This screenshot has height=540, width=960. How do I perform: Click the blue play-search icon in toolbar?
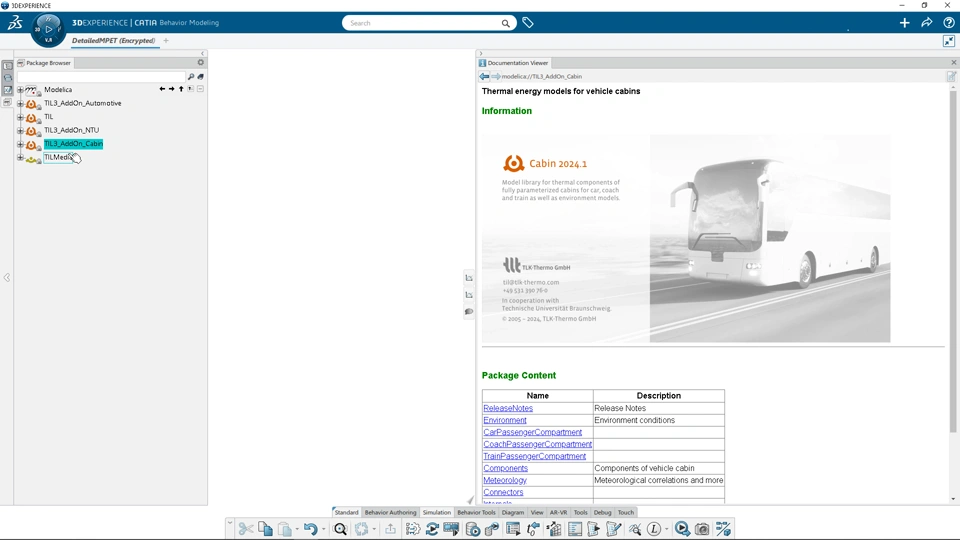[x=682, y=529]
